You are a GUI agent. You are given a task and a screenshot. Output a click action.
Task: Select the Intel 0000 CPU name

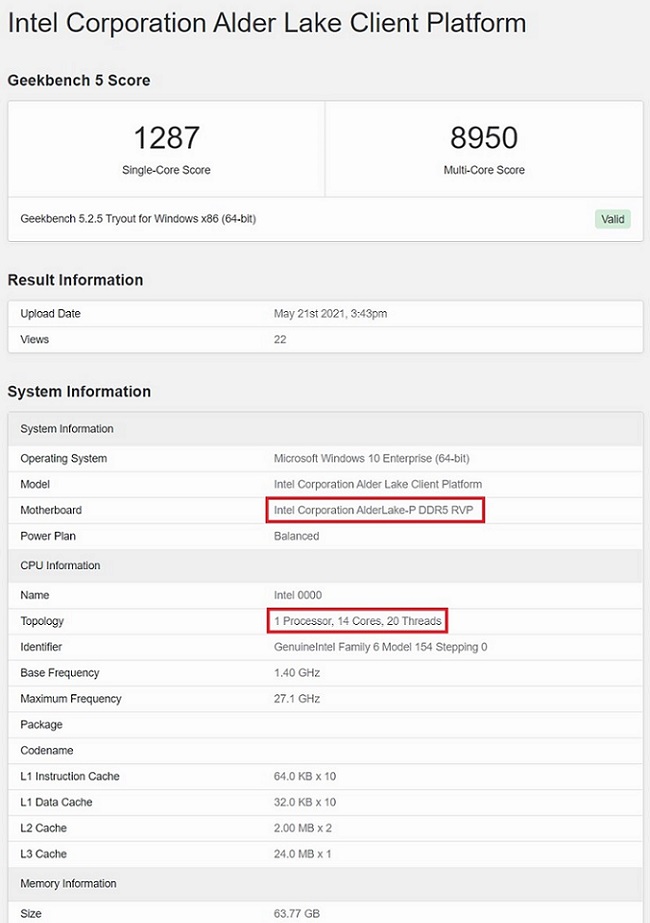pos(298,595)
